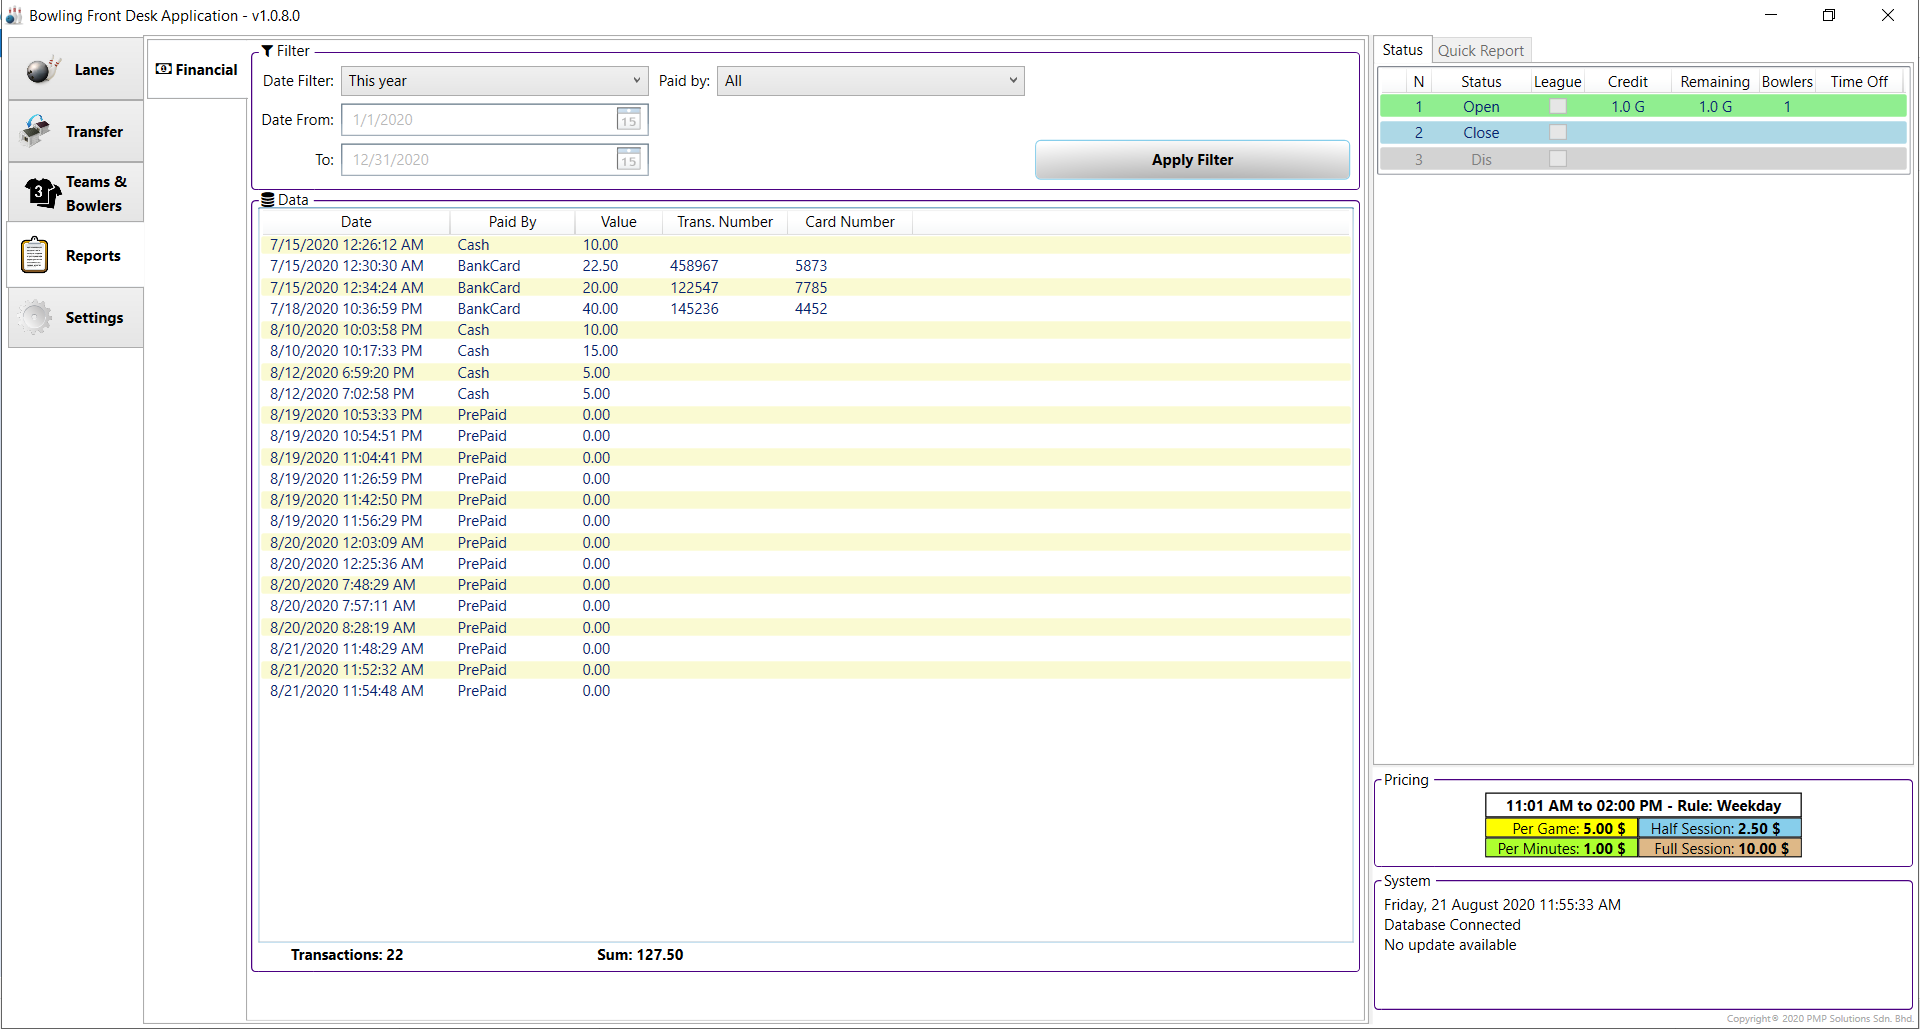Click the database icon beside Data
Image resolution: width=1920 pixels, height=1029 pixels.
click(x=268, y=199)
